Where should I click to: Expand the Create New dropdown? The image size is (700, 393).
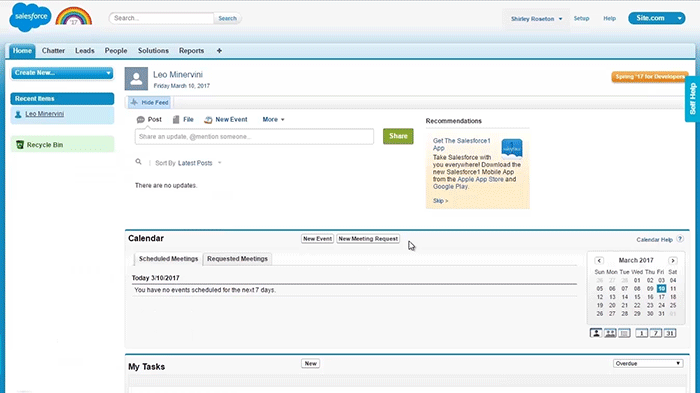click(x=62, y=73)
